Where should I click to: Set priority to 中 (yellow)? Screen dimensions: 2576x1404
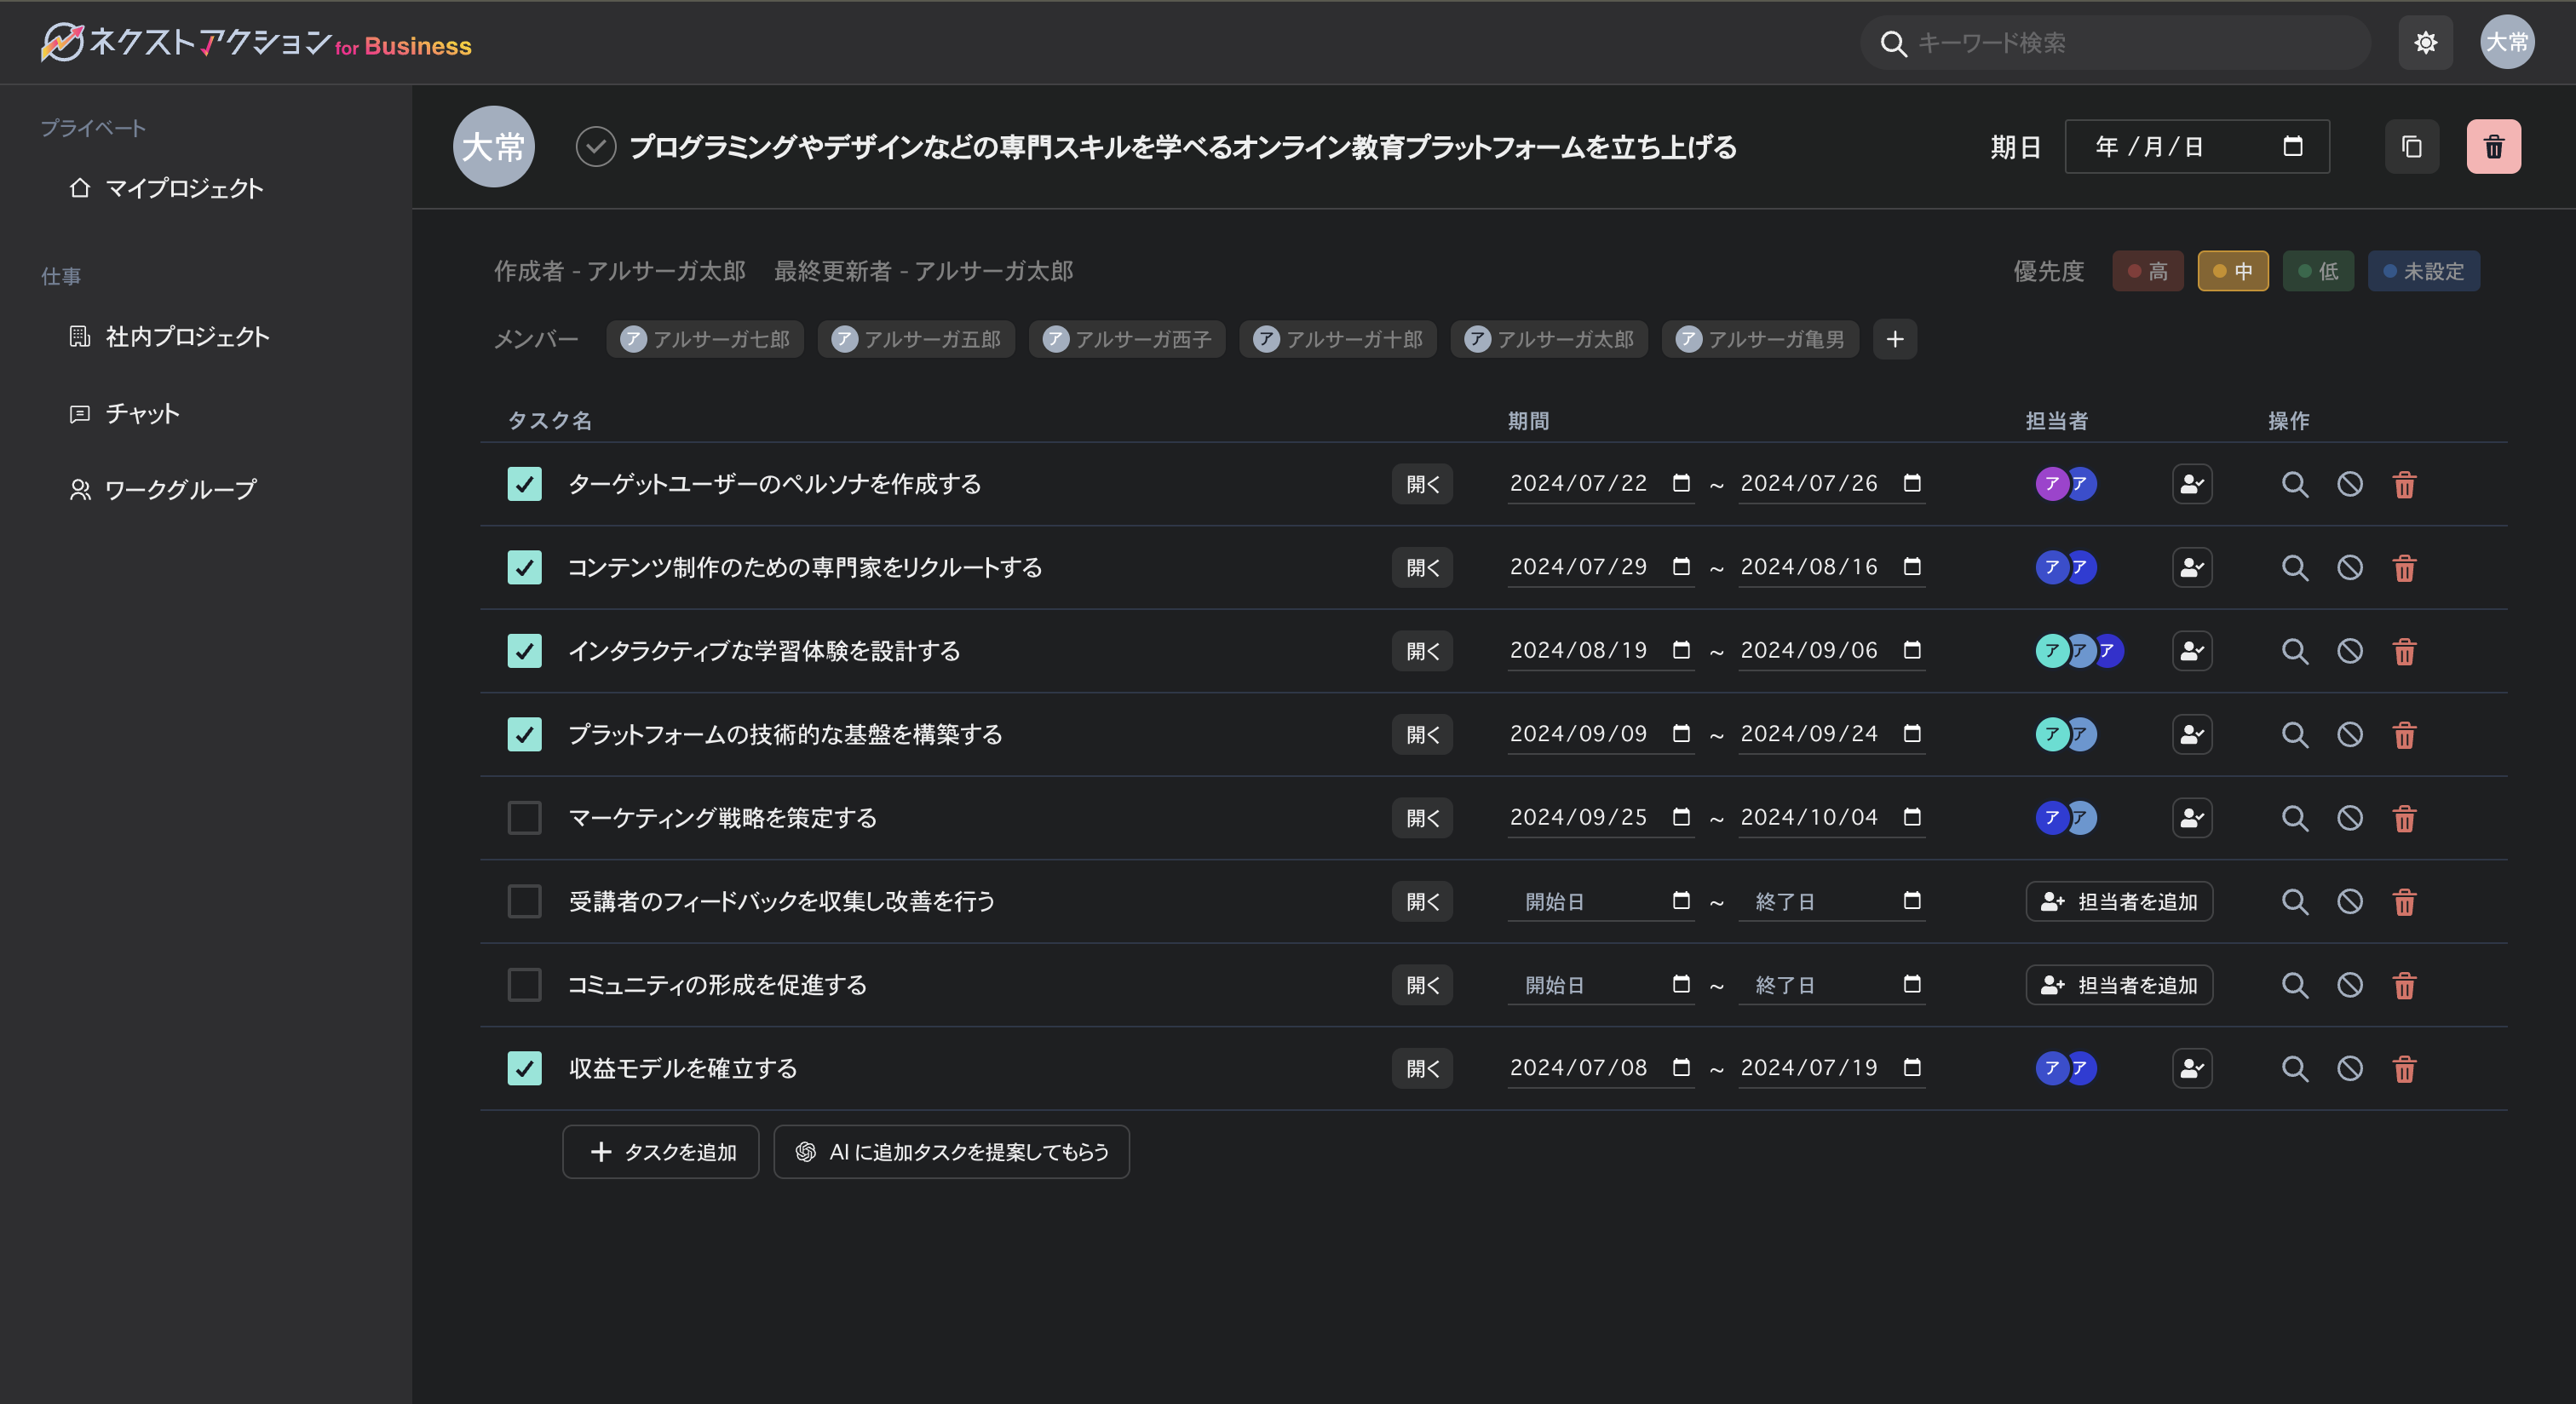2232,271
